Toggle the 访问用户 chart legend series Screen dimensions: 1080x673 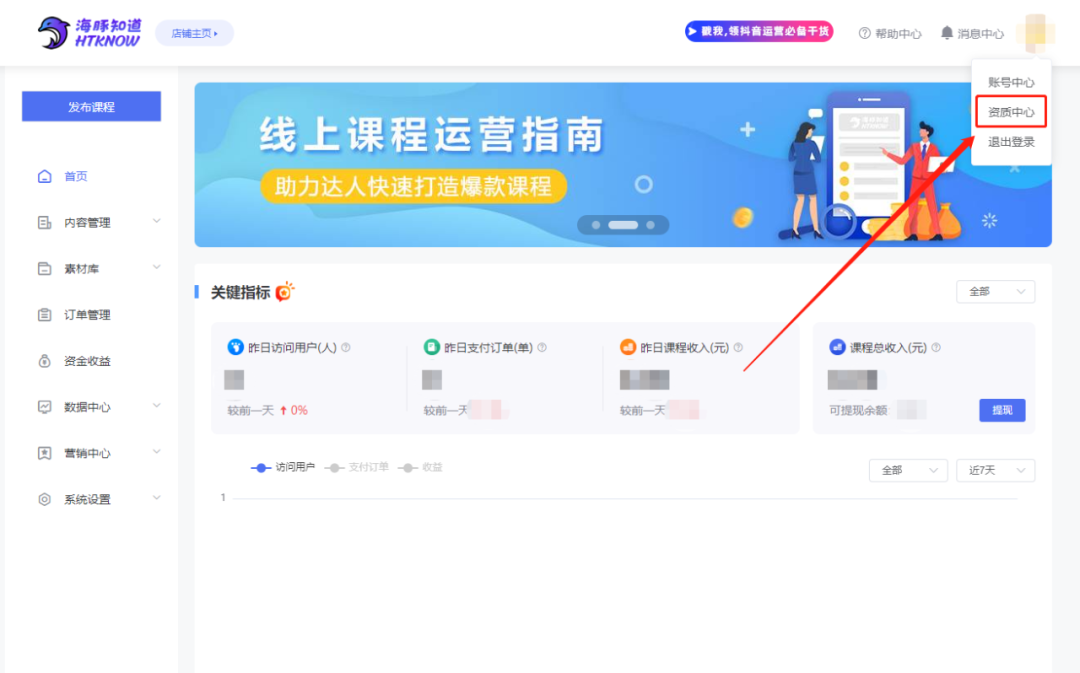click(283, 467)
